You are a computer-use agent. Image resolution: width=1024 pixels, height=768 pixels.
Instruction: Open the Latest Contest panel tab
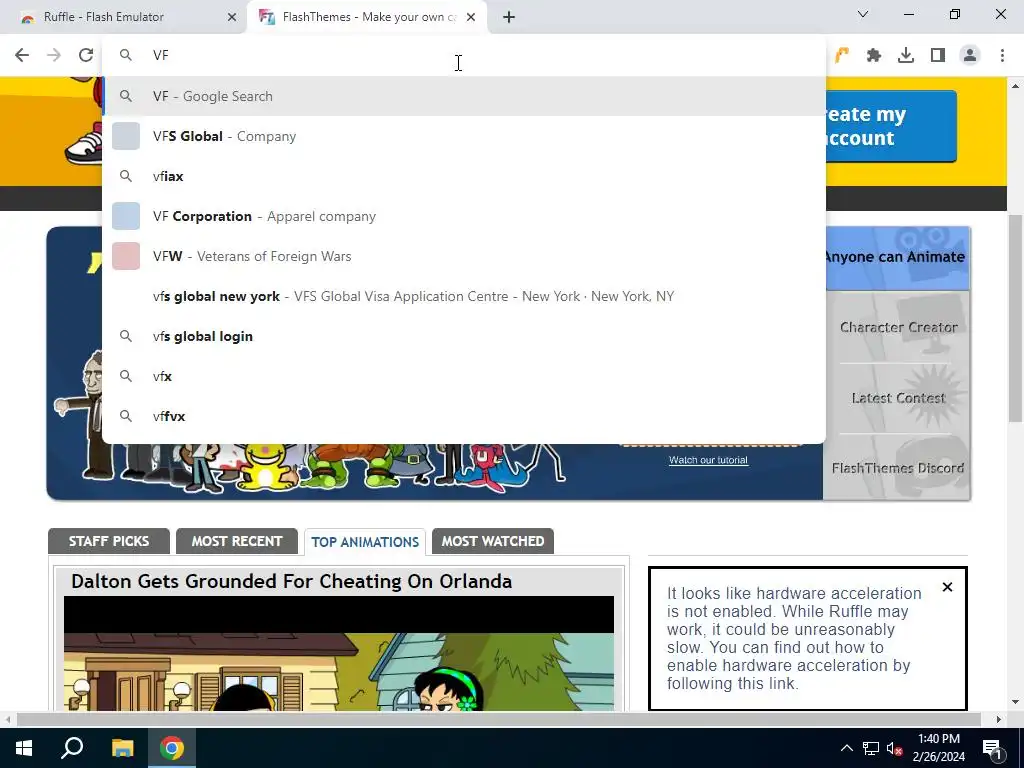[x=898, y=398]
